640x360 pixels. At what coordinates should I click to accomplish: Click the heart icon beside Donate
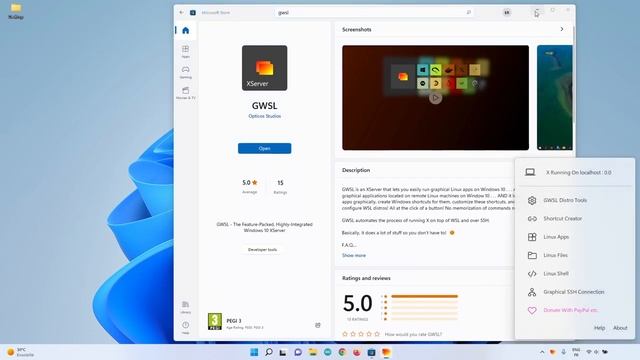tap(532, 310)
